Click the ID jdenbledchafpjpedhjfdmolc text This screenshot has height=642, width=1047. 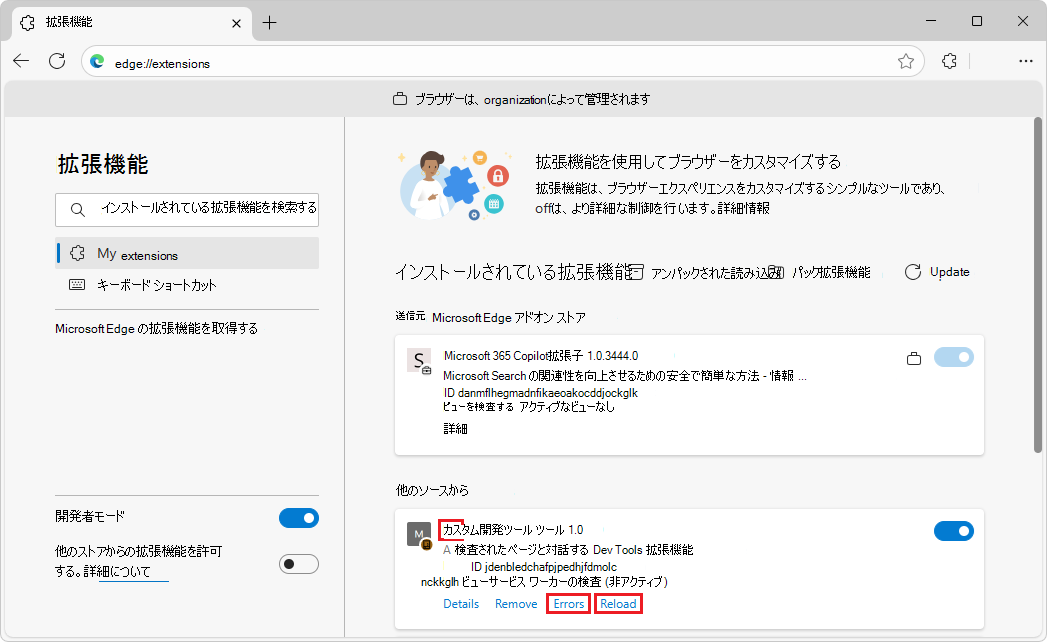click(544, 567)
